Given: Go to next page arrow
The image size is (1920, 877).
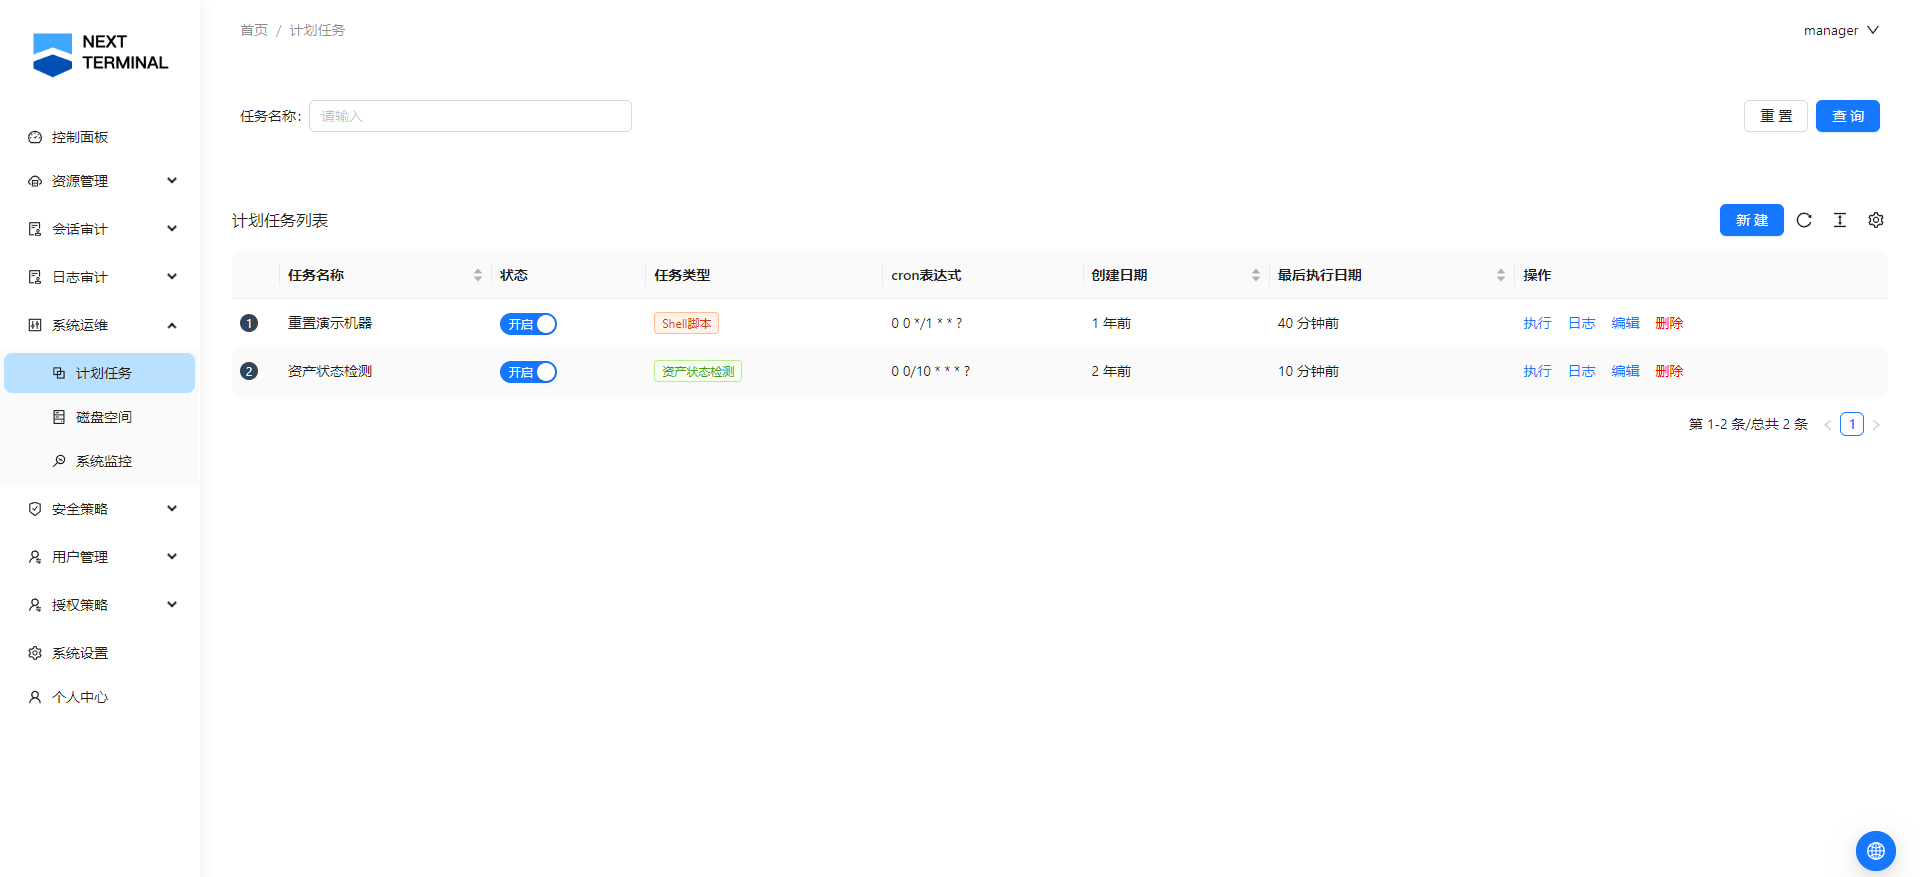Looking at the screenshot, I should point(1876,424).
